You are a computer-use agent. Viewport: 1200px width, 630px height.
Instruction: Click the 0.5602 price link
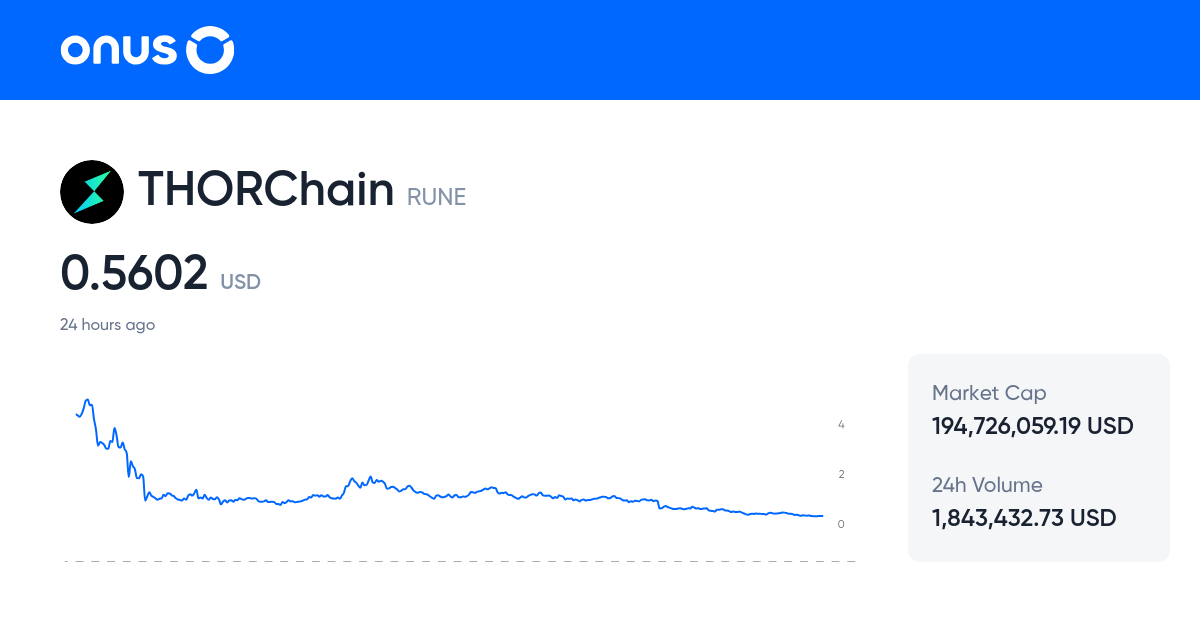(135, 272)
